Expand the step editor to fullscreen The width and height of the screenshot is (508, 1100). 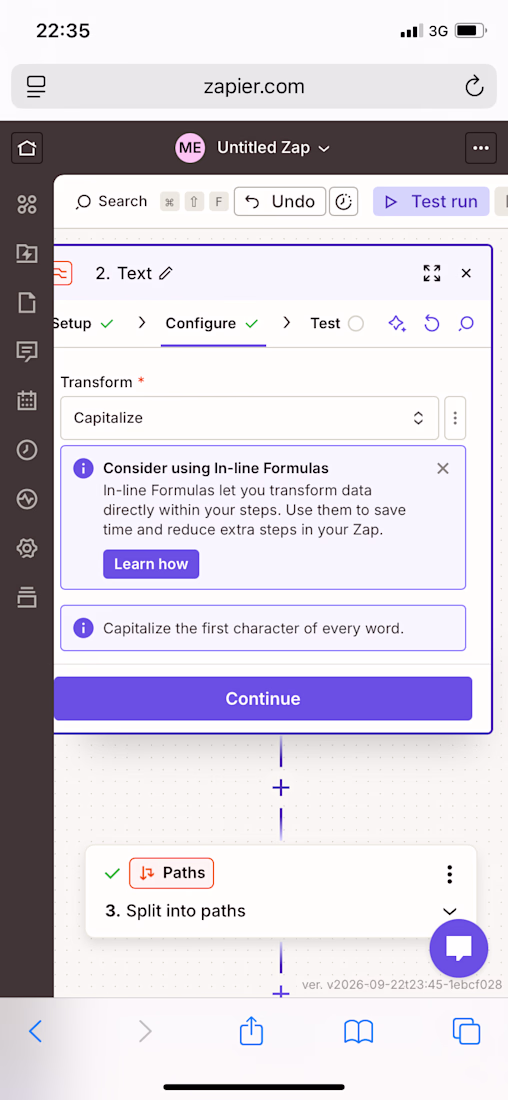pos(432,274)
